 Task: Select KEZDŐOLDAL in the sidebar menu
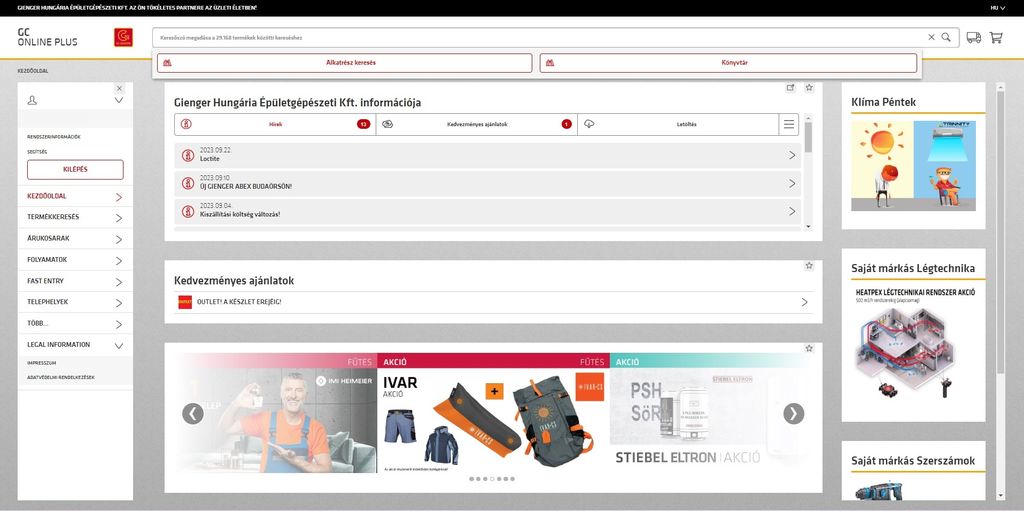(x=75, y=196)
